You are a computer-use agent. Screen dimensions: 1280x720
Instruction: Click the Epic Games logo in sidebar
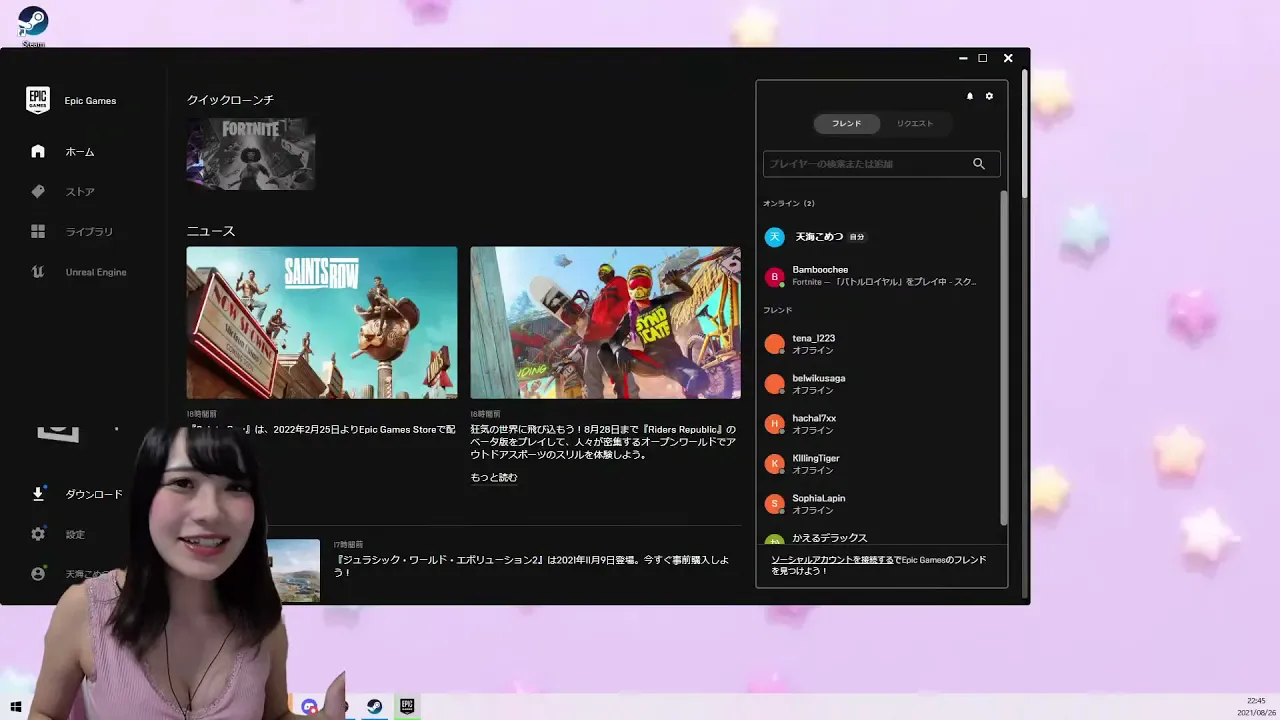coord(38,100)
